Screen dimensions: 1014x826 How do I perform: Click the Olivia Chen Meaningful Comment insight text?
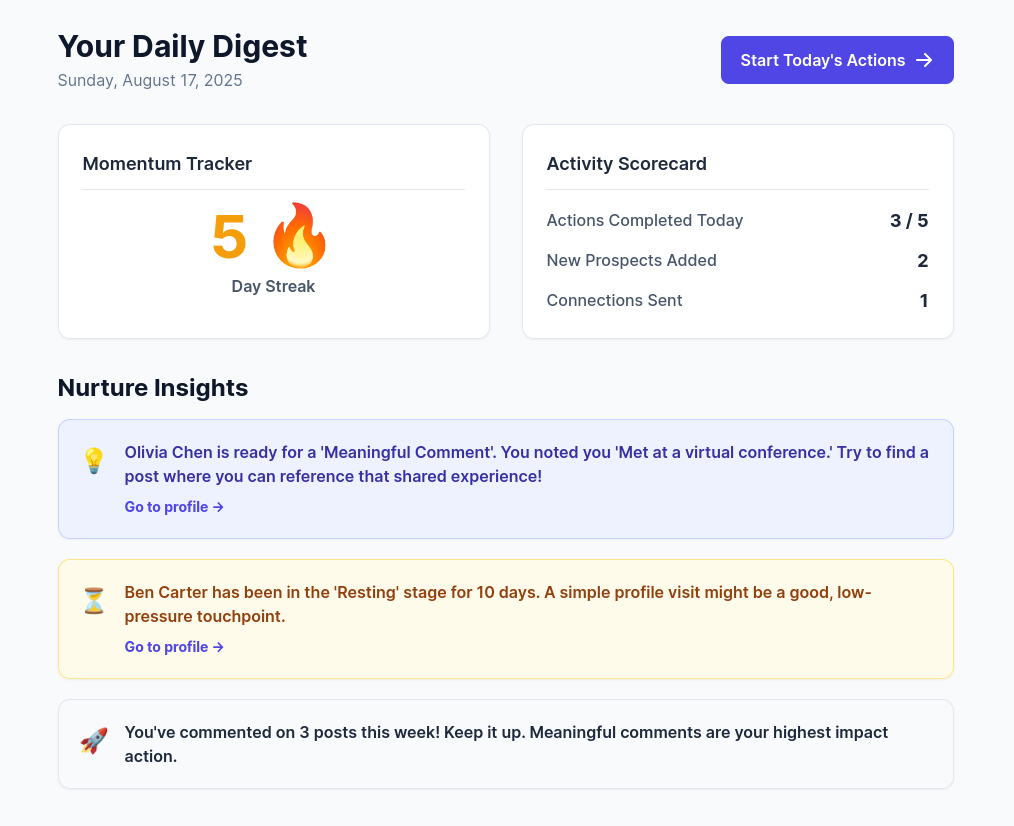pyautogui.click(x=526, y=464)
